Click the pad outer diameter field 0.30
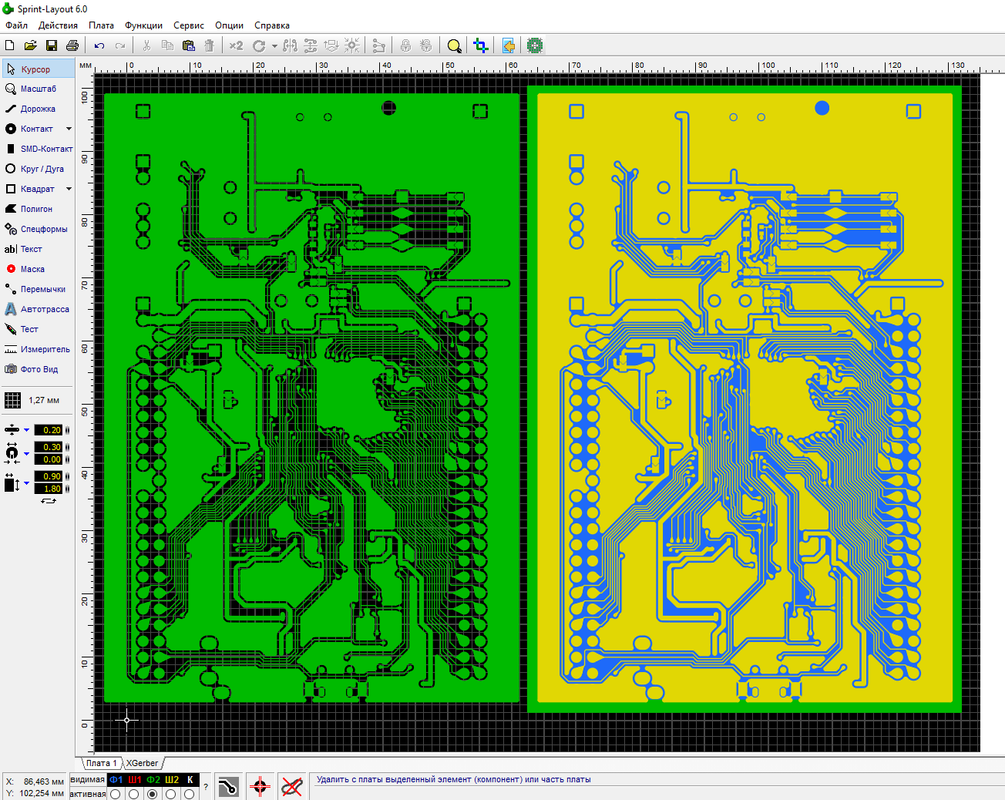Screen dimensions: 1005x800 click(49, 447)
